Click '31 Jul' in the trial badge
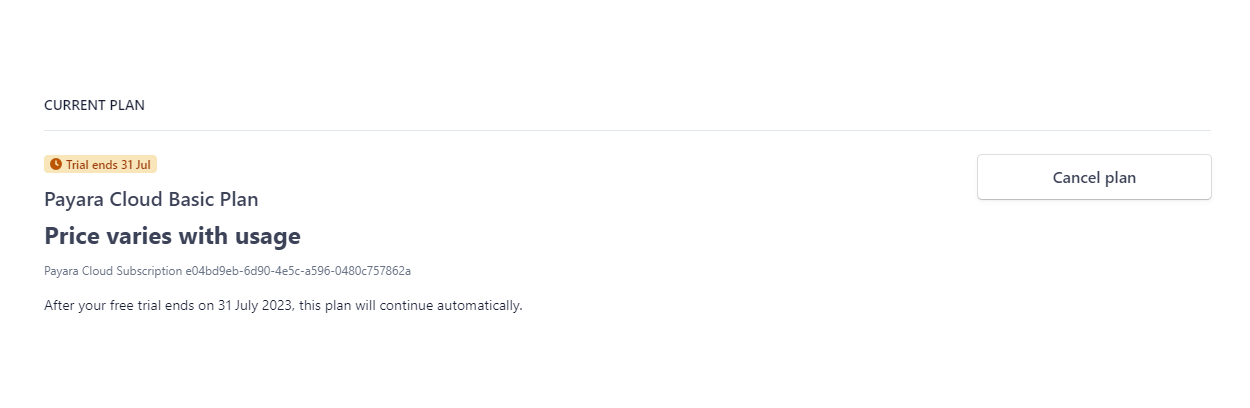 [x=135, y=164]
